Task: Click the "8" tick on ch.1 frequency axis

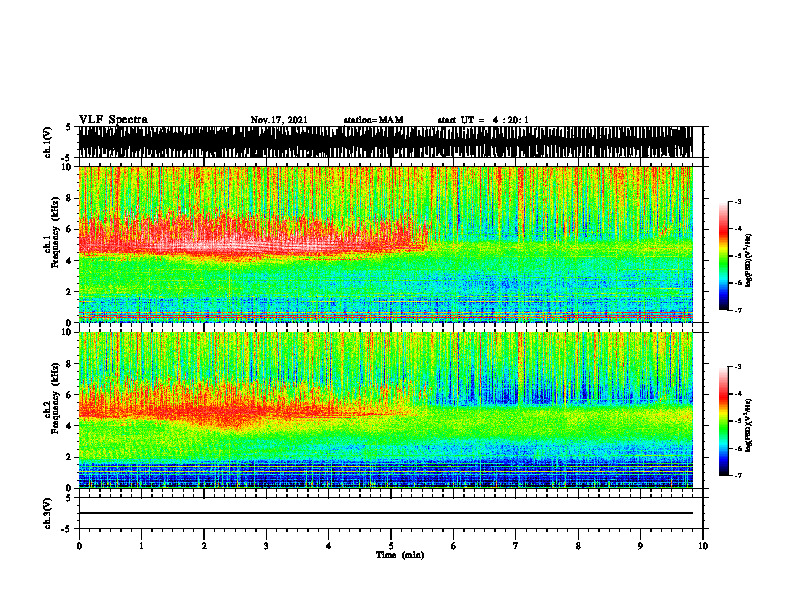Action: click(70, 198)
